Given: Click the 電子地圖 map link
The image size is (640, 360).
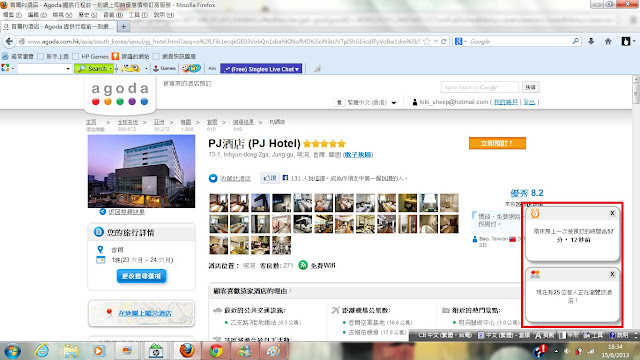Looking at the screenshot, I should click(358, 155).
